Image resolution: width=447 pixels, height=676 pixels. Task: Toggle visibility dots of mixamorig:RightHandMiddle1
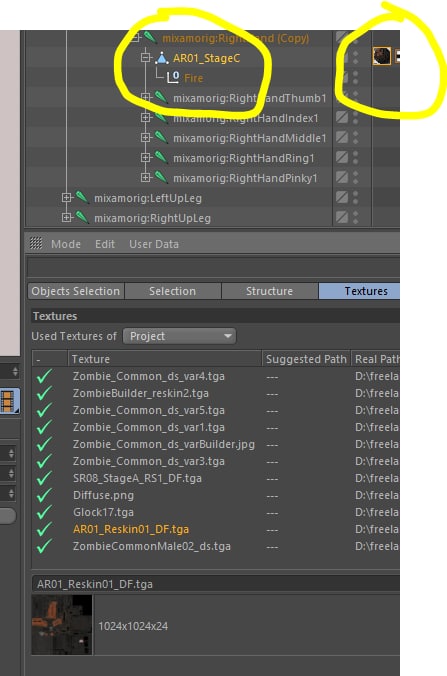pyautogui.click(x=355, y=138)
